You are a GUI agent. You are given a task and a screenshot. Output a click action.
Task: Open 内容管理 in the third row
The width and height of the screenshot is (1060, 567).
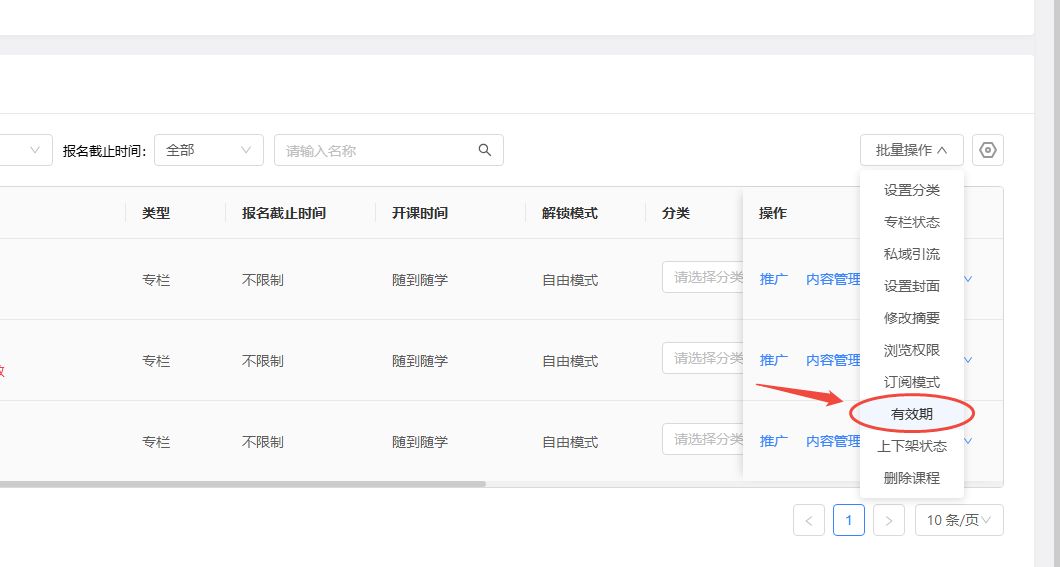(x=833, y=441)
